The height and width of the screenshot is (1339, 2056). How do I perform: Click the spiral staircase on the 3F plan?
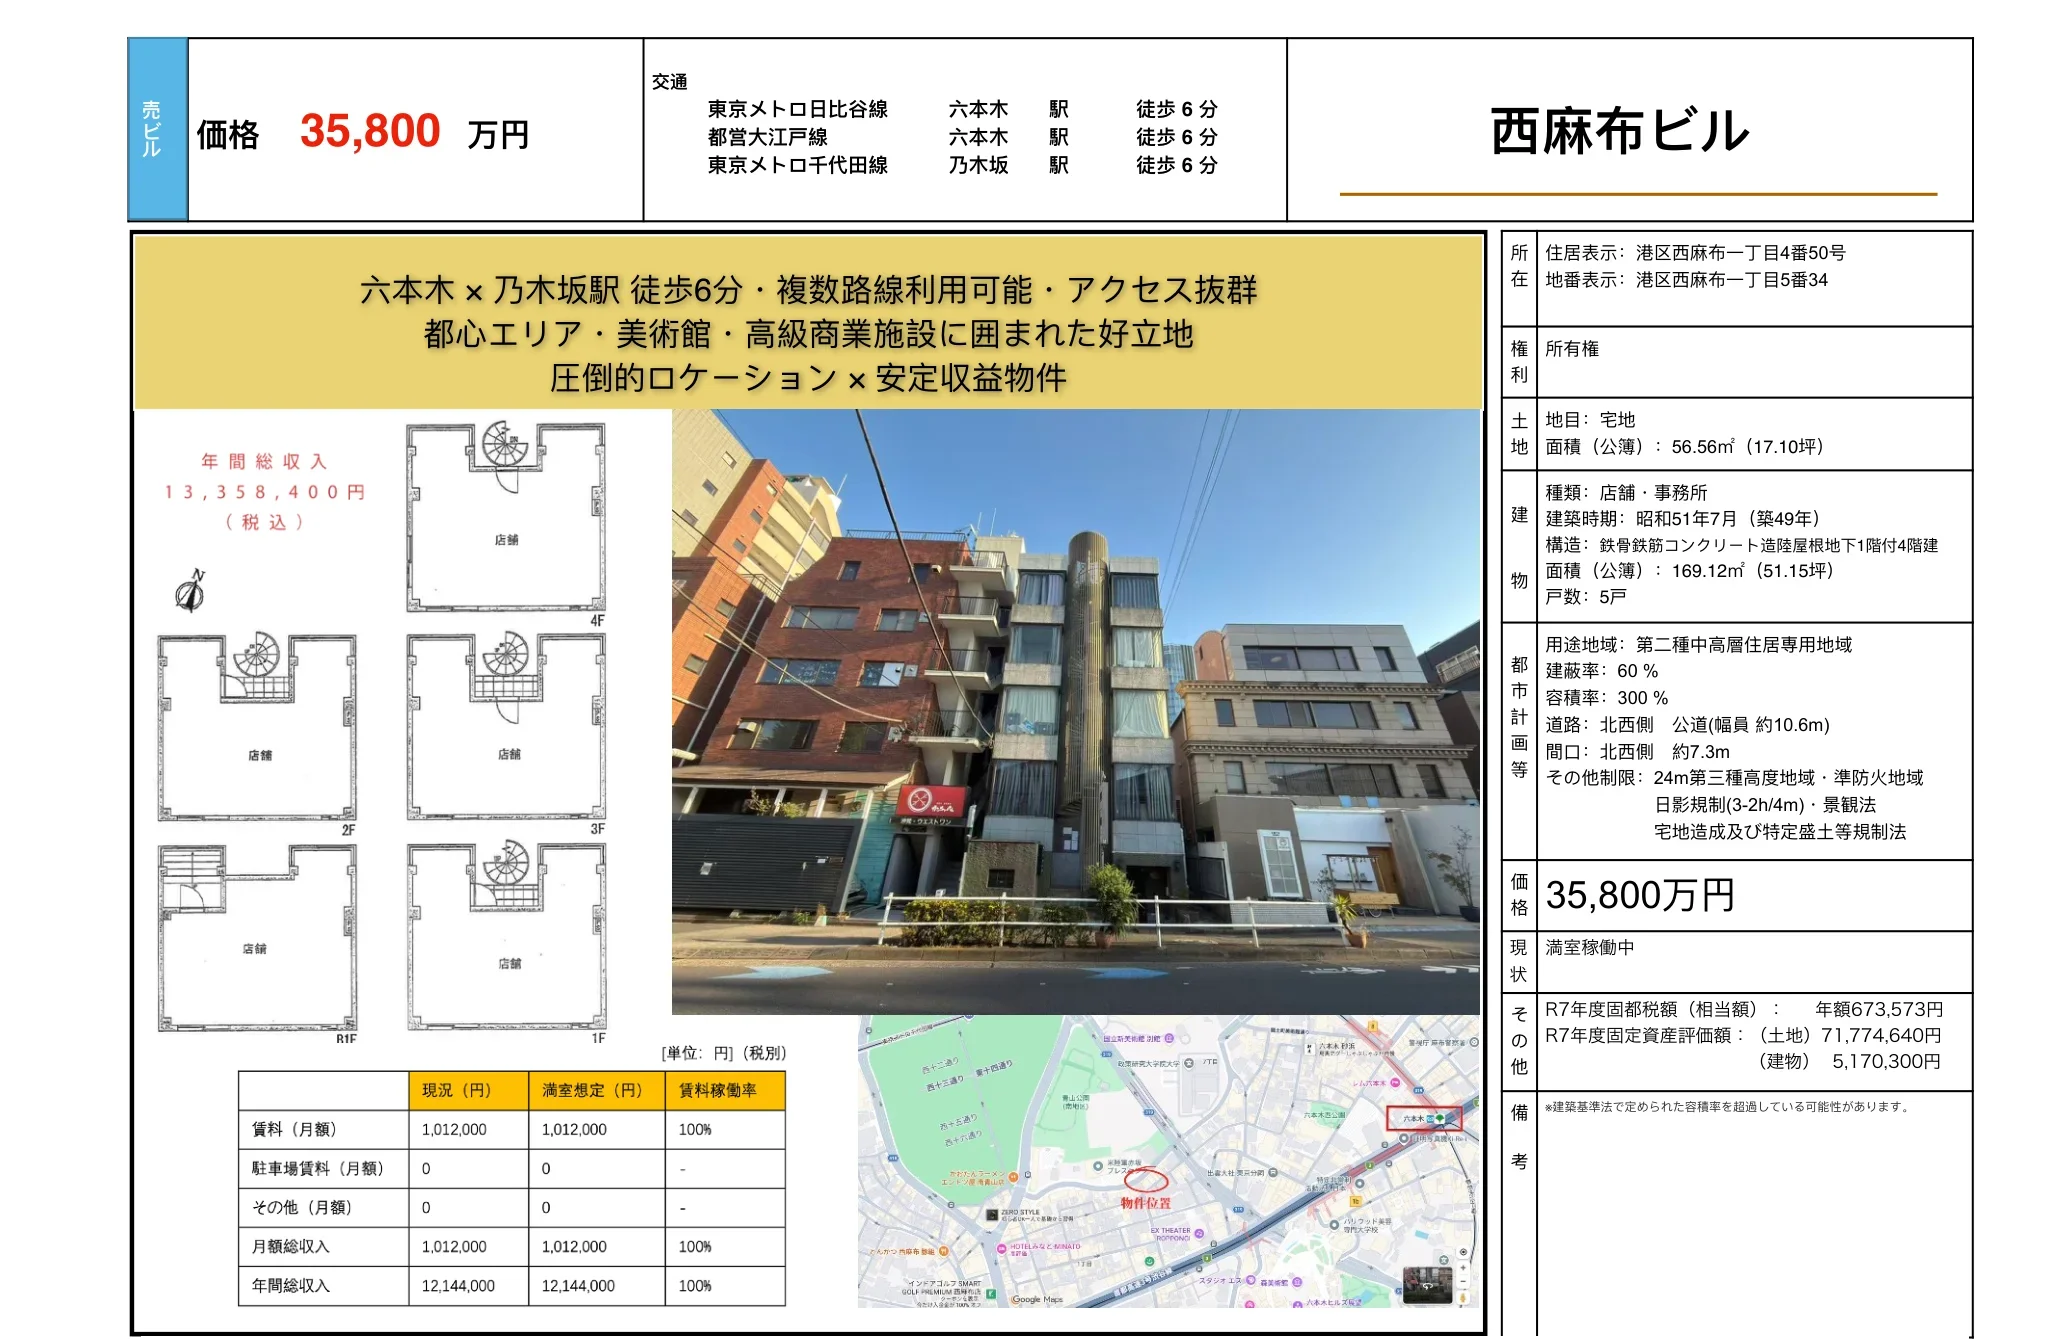coord(505,654)
